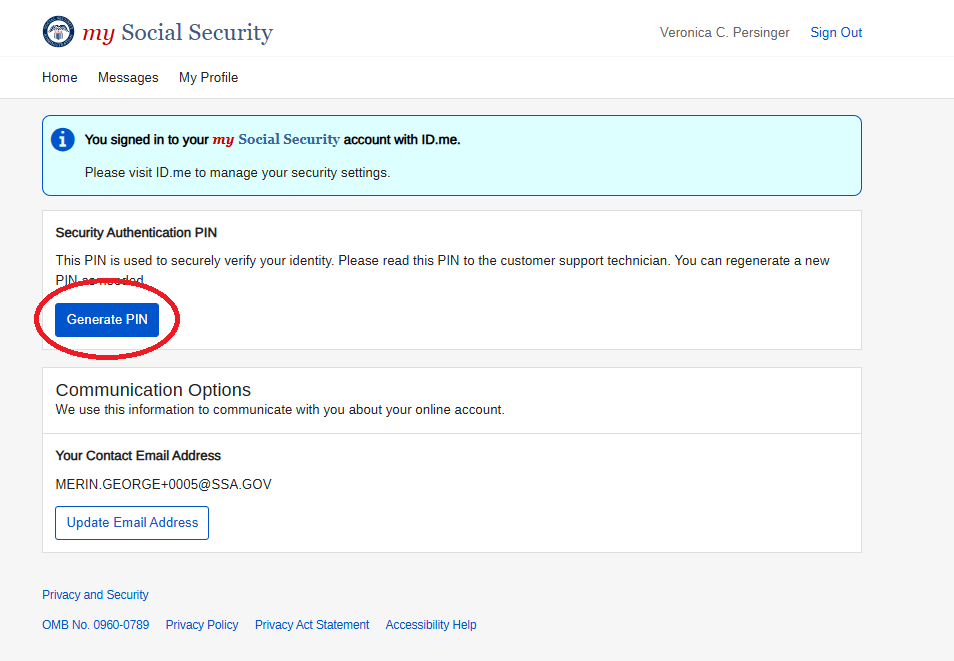Open the Accessibility Help link
The image size is (954, 661).
[431, 625]
